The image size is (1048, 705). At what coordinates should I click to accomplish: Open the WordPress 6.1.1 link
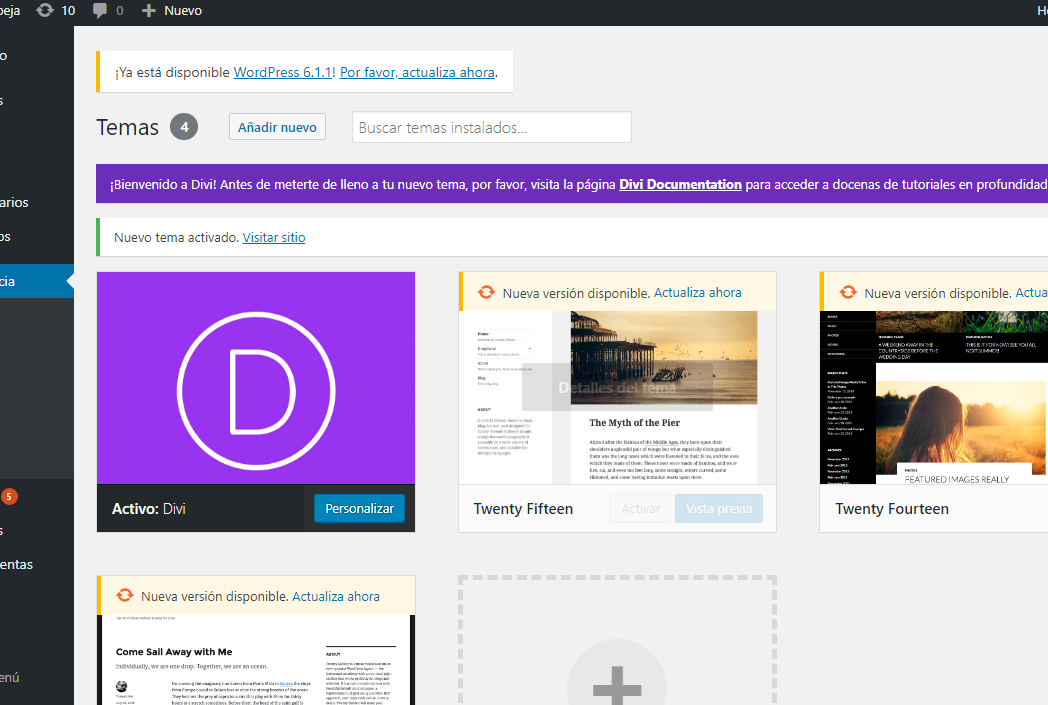click(283, 72)
